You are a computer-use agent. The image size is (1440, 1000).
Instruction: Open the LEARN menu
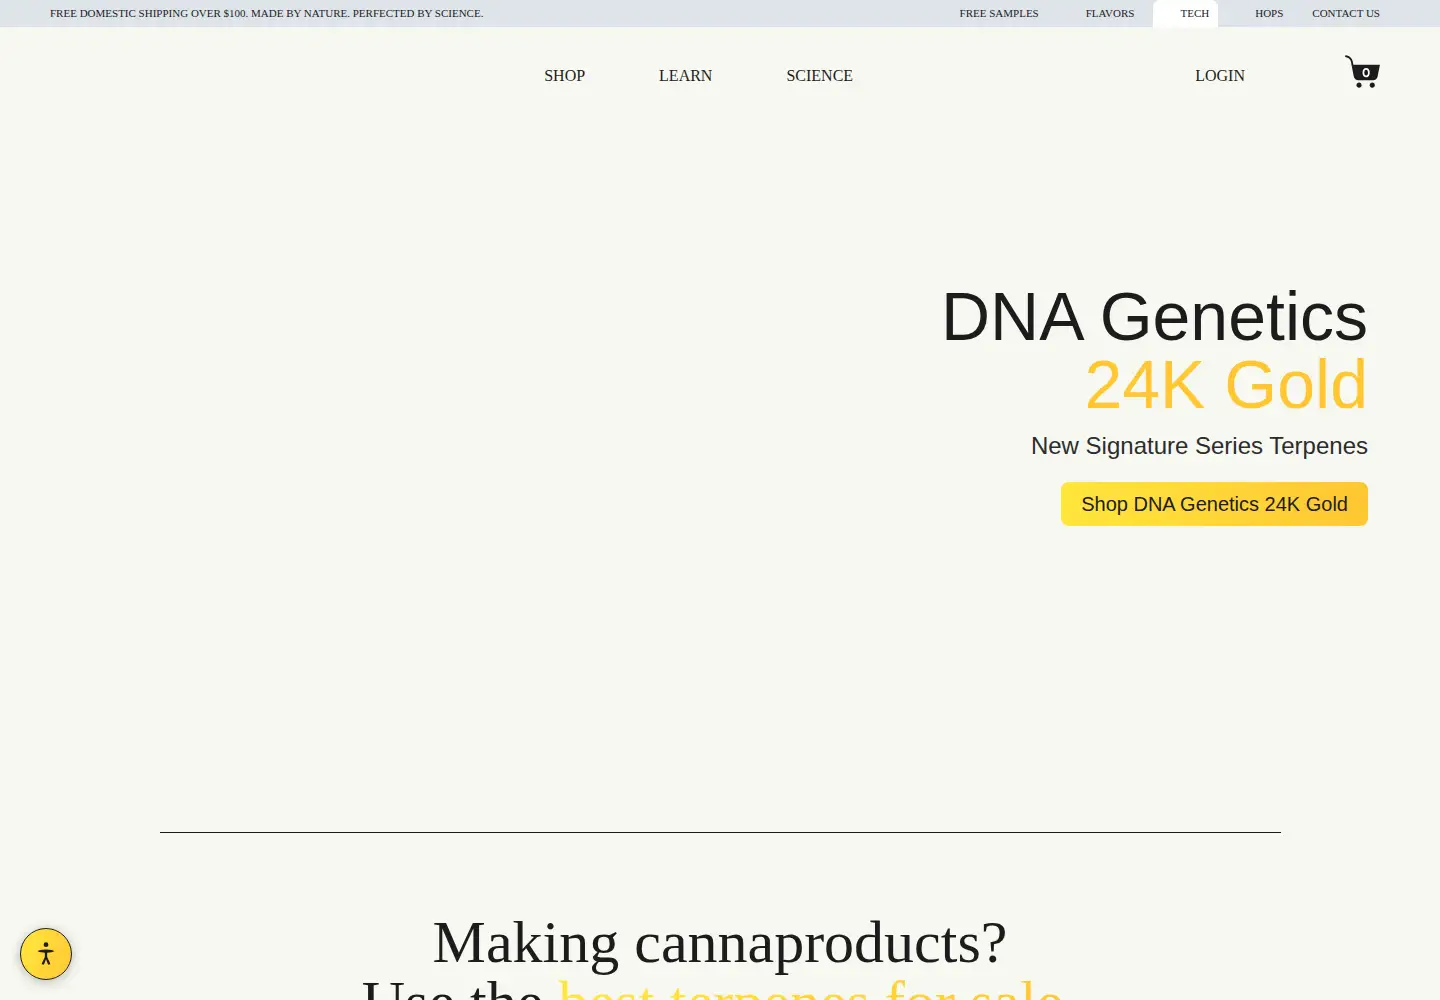tap(685, 76)
